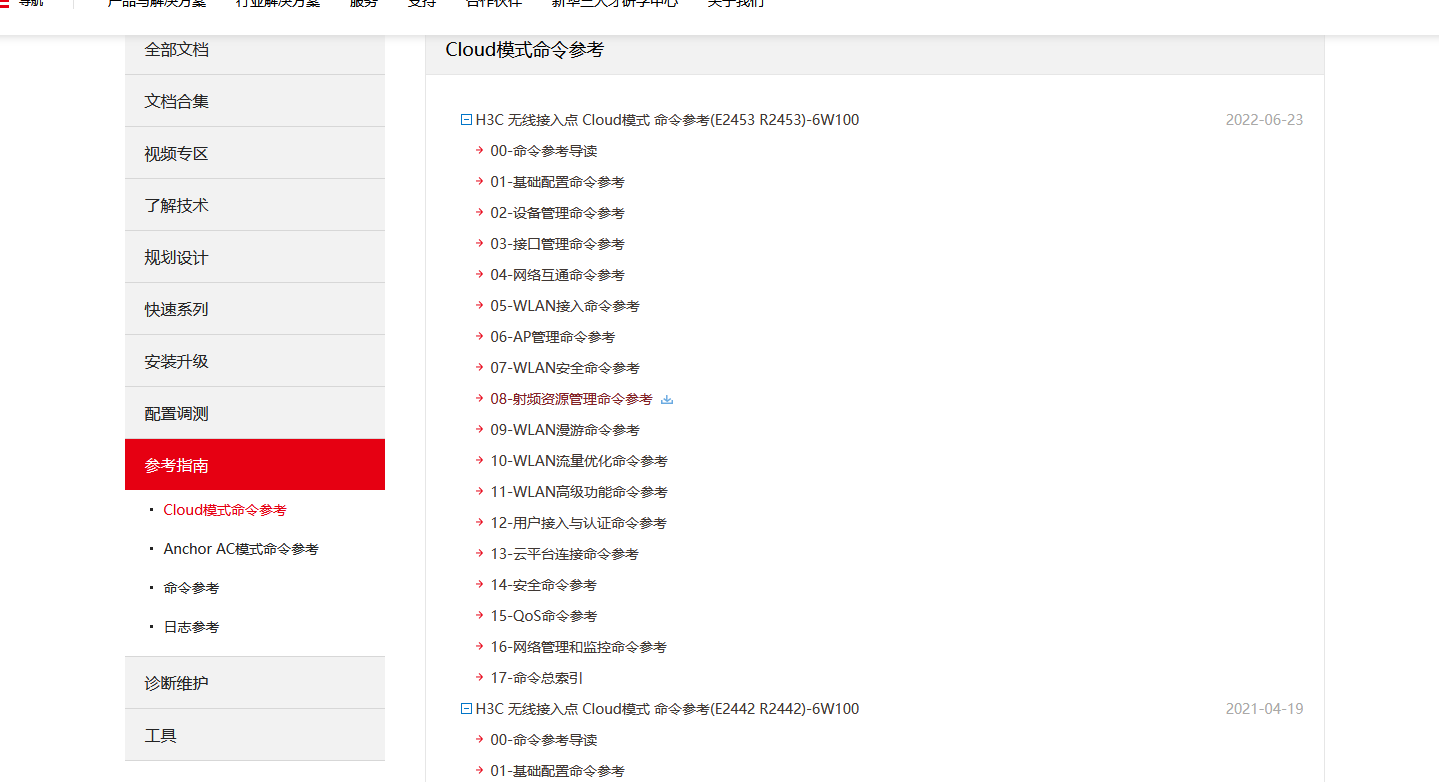Open 04-网络互通命令参考
Image resolution: width=1439 pixels, height=782 pixels.
557,275
